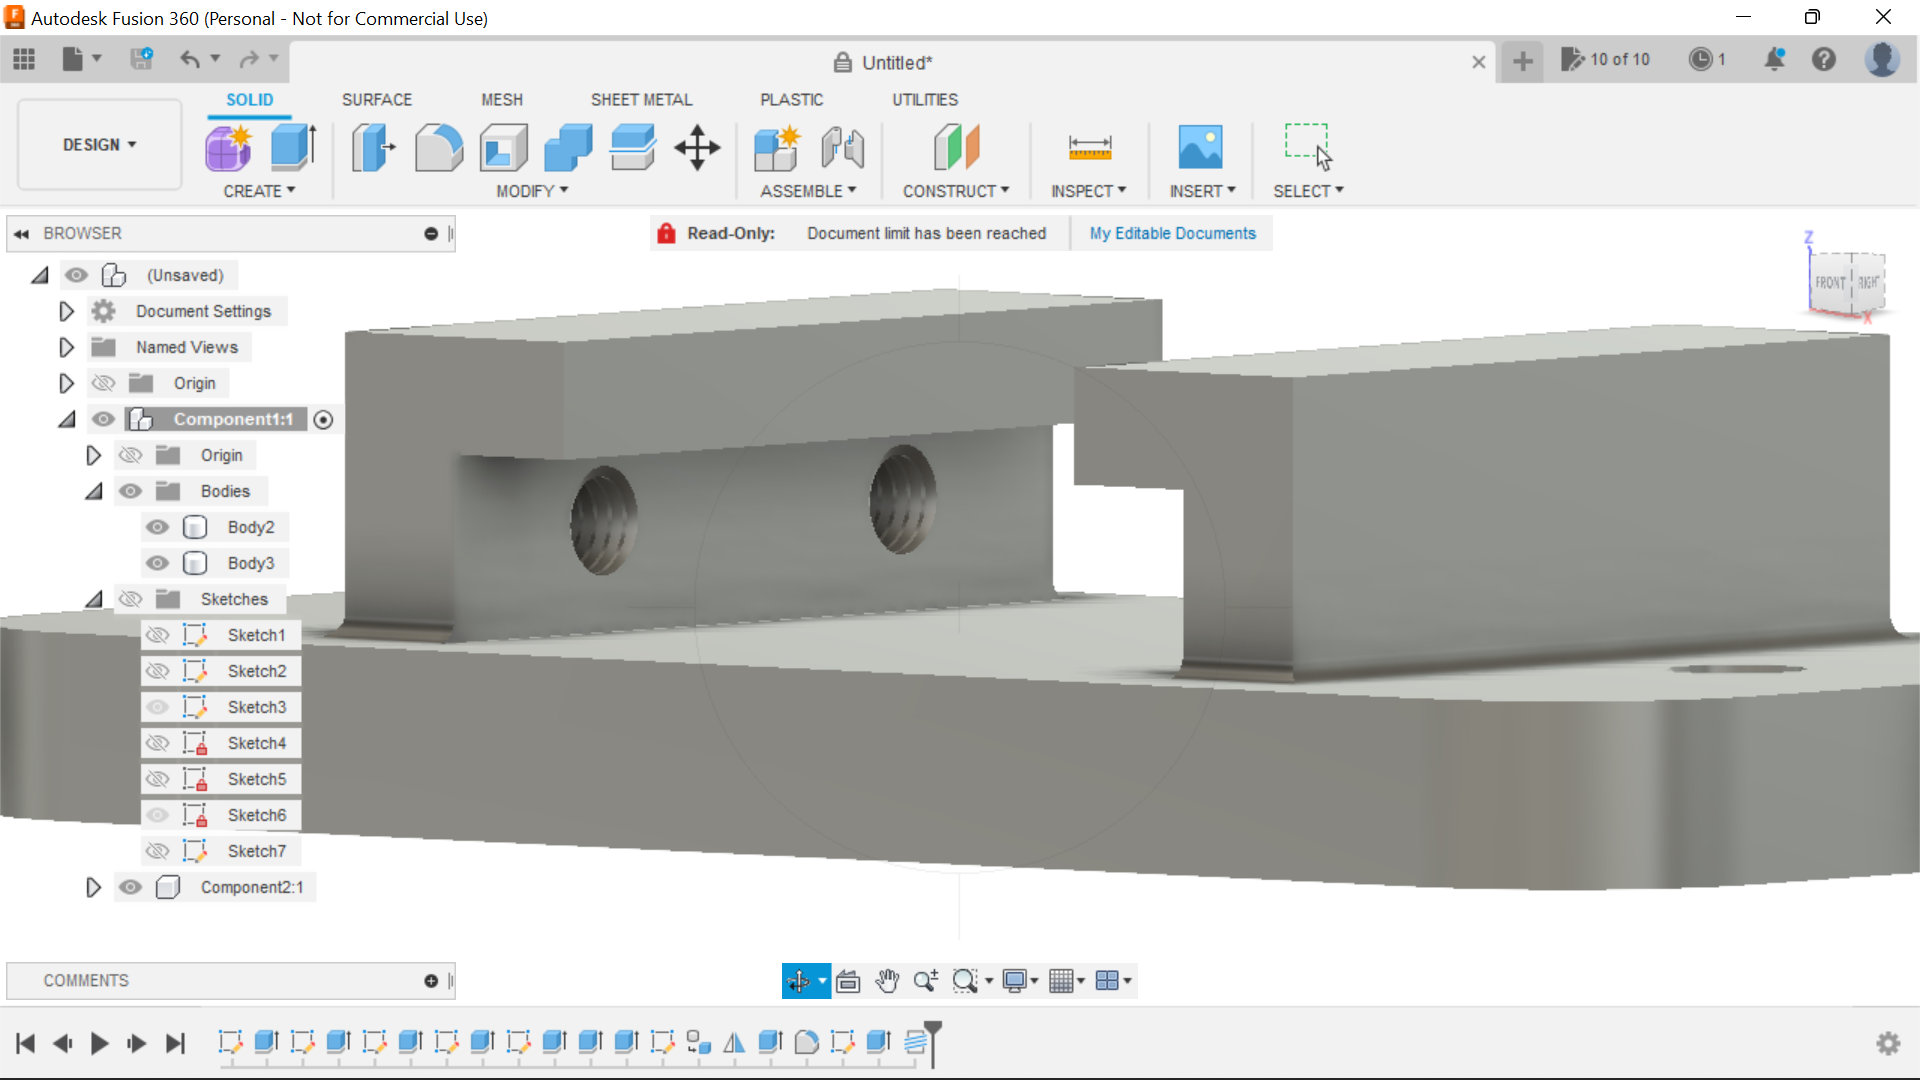1920x1080 pixels.
Task: Jump to timeline end
Action: click(175, 1044)
